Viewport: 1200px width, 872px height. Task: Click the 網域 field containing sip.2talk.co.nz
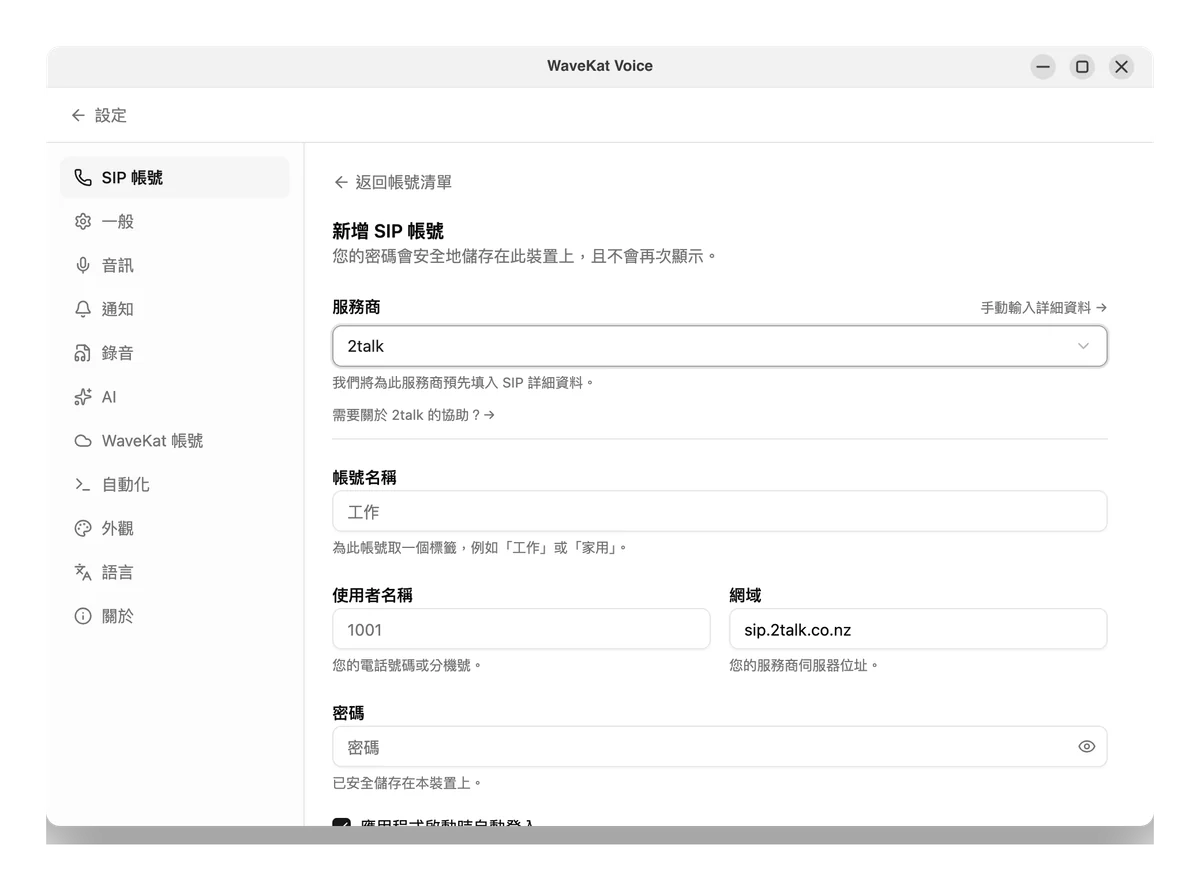click(918, 629)
